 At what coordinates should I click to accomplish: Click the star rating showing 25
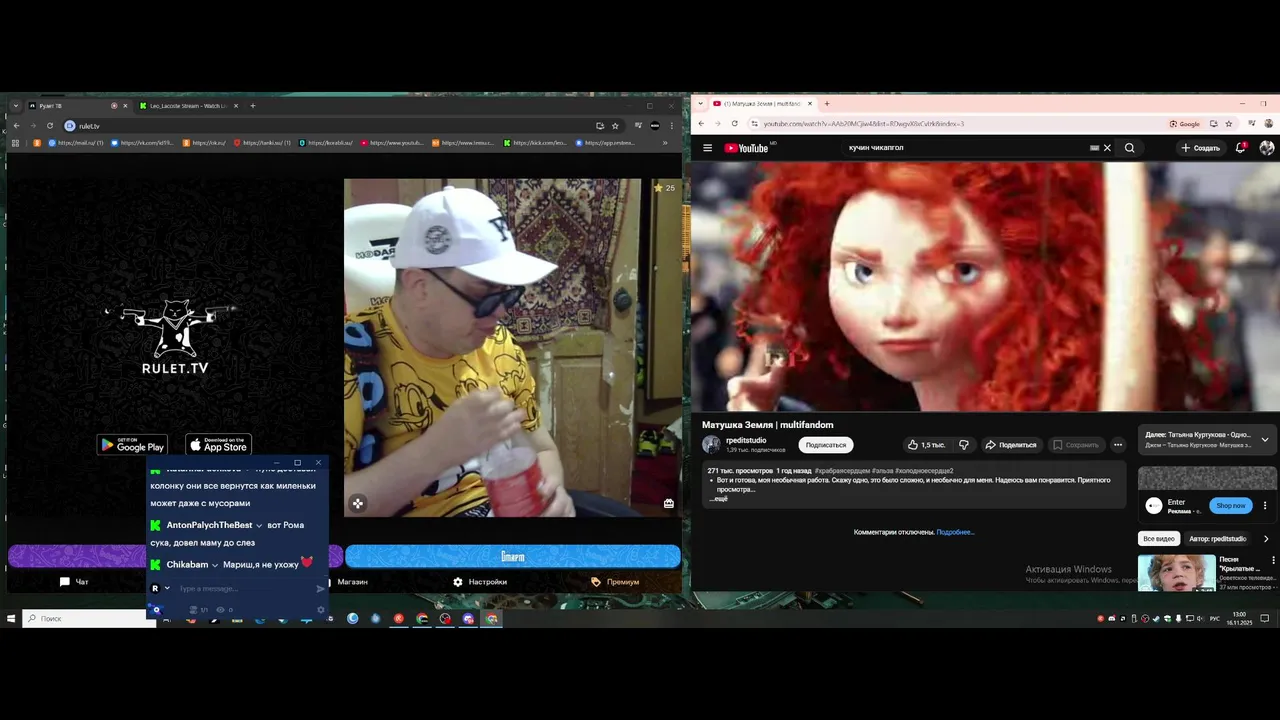point(664,188)
